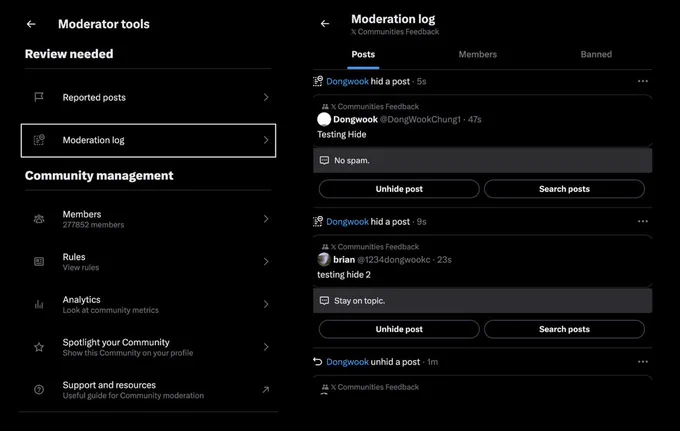Click brian author name on post
680x431 pixels.
click(x=344, y=259)
